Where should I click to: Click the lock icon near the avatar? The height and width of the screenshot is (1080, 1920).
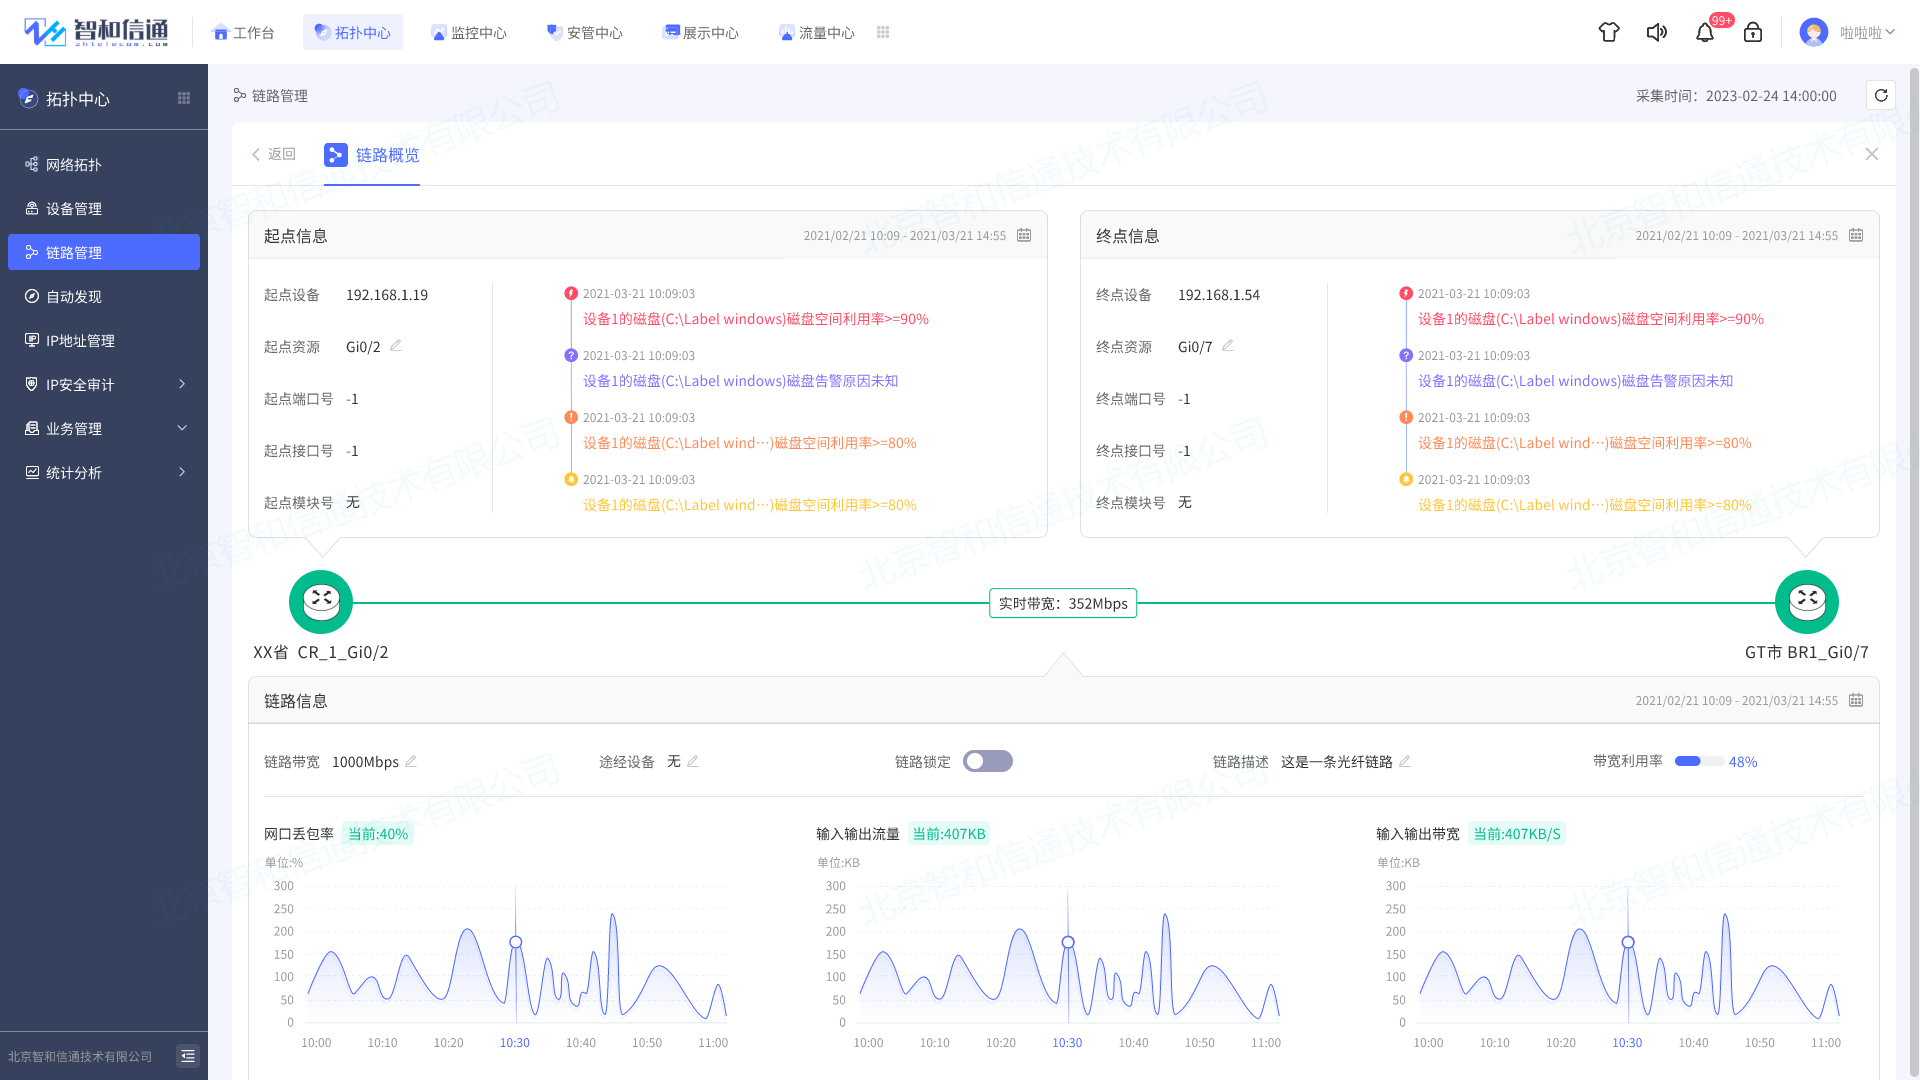[x=1753, y=32]
